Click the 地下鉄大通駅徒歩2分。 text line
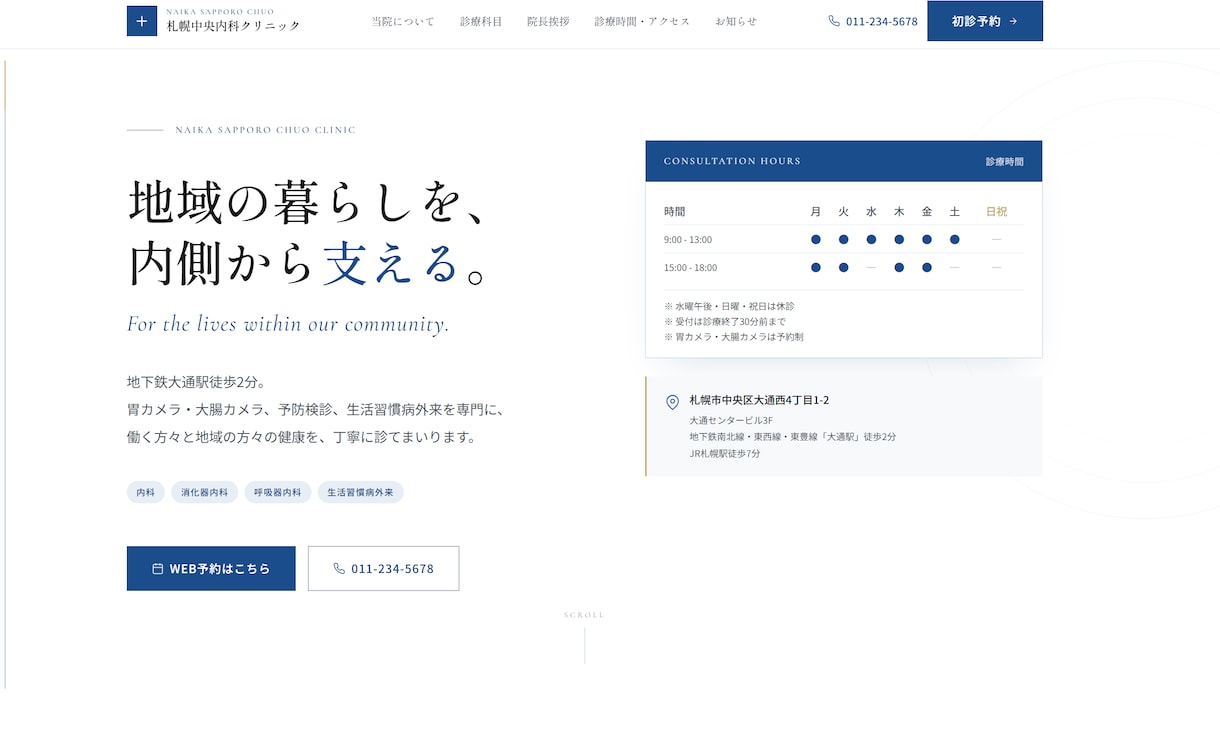The height and width of the screenshot is (732, 1220). pos(196,382)
